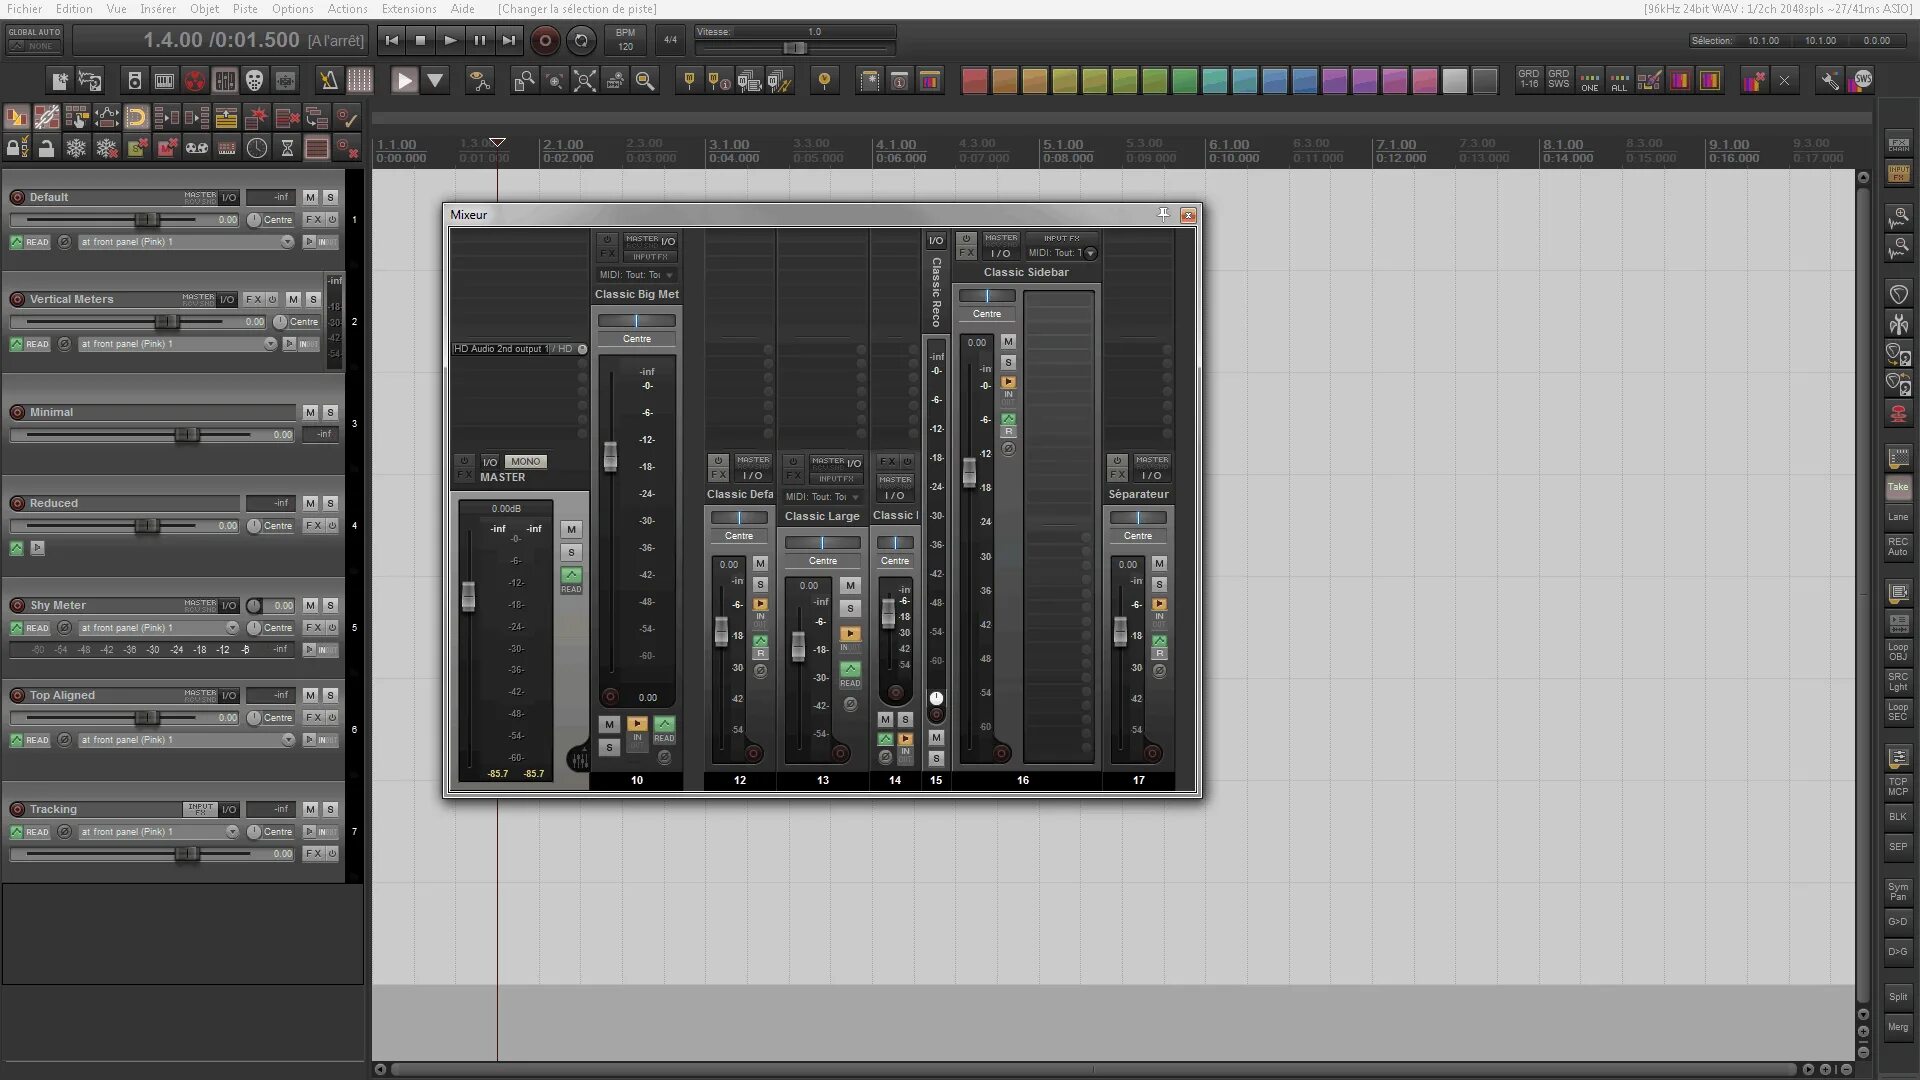Viewport: 1920px width, 1080px height.
Task: Click the virtual MIDI keyboard toolbar icon
Action: click(x=165, y=81)
